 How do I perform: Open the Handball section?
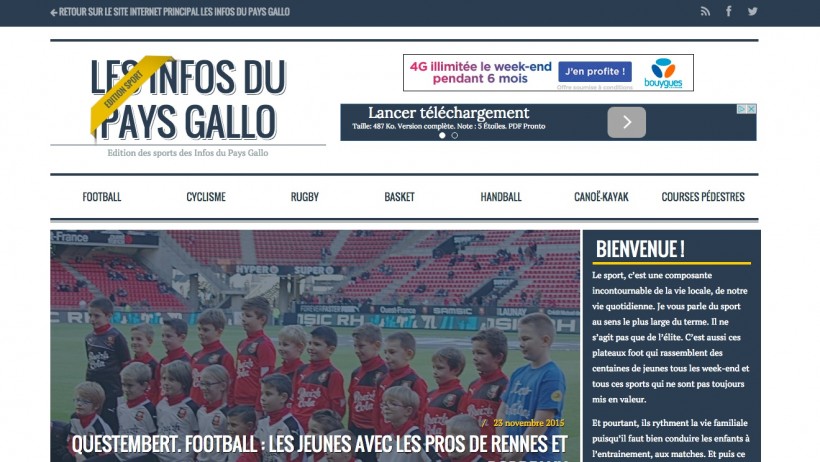(x=501, y=197)
